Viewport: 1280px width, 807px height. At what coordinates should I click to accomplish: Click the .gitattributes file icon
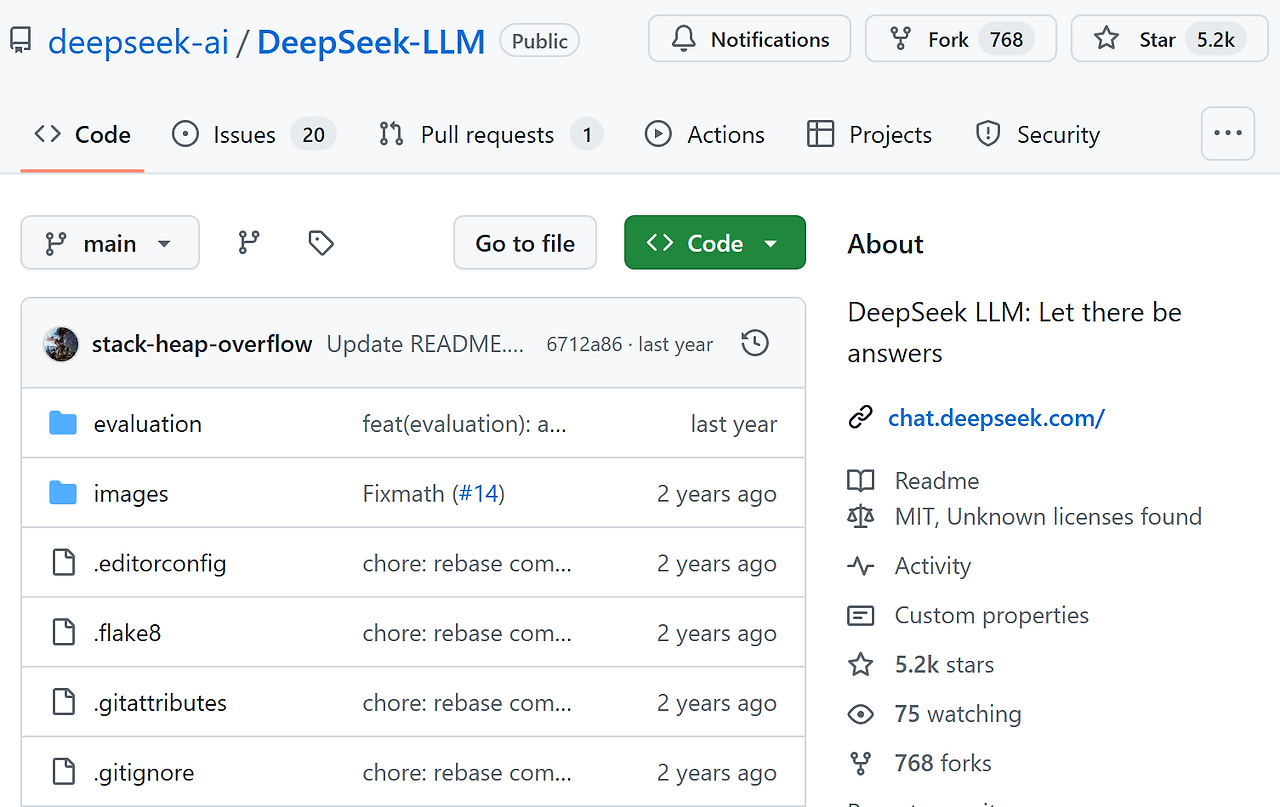point(63,703)
